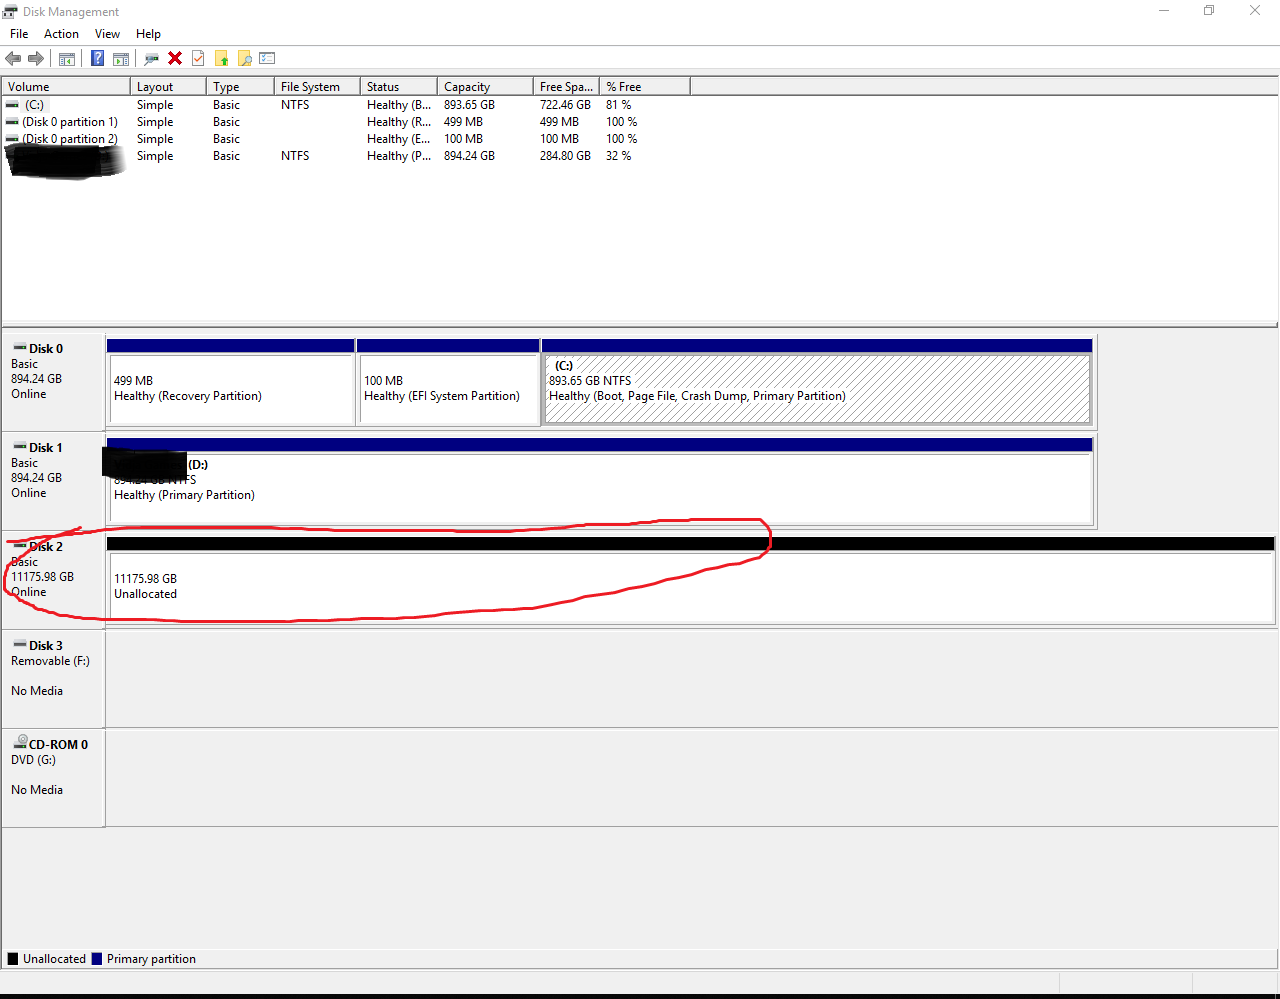
Task: Click drive icon beside (C:) volume row
Action: 12,105
